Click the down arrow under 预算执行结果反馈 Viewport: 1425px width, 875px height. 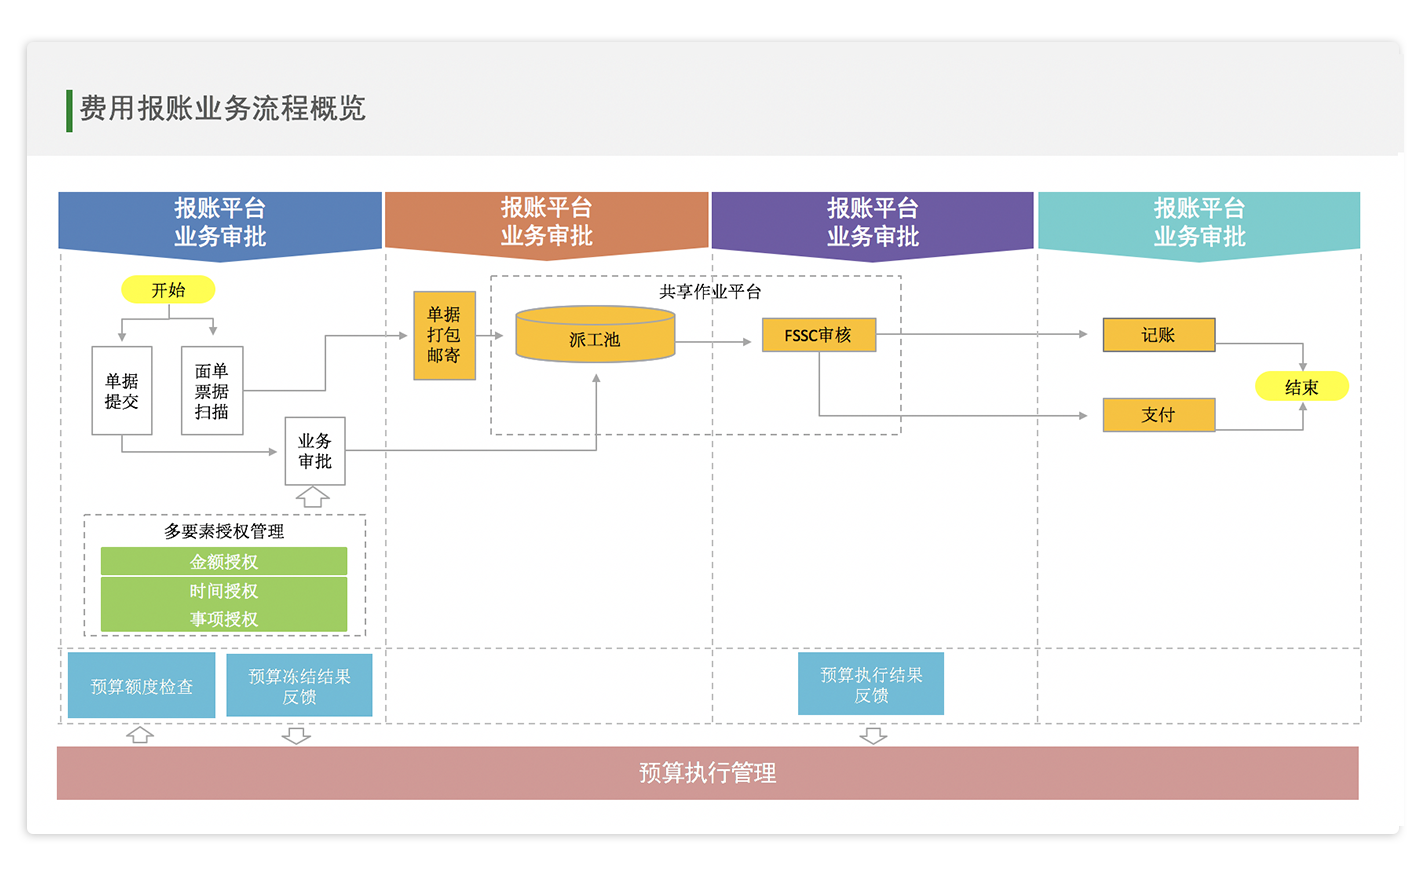click(873, 736)
